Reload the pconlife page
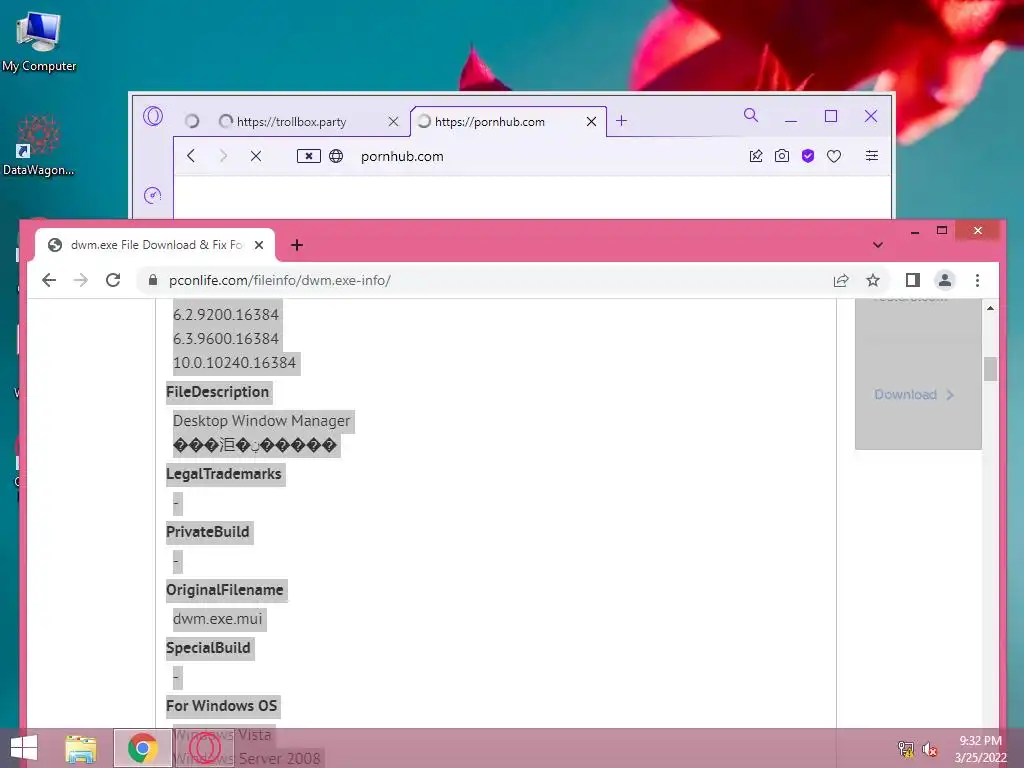 tap(113, 280)
